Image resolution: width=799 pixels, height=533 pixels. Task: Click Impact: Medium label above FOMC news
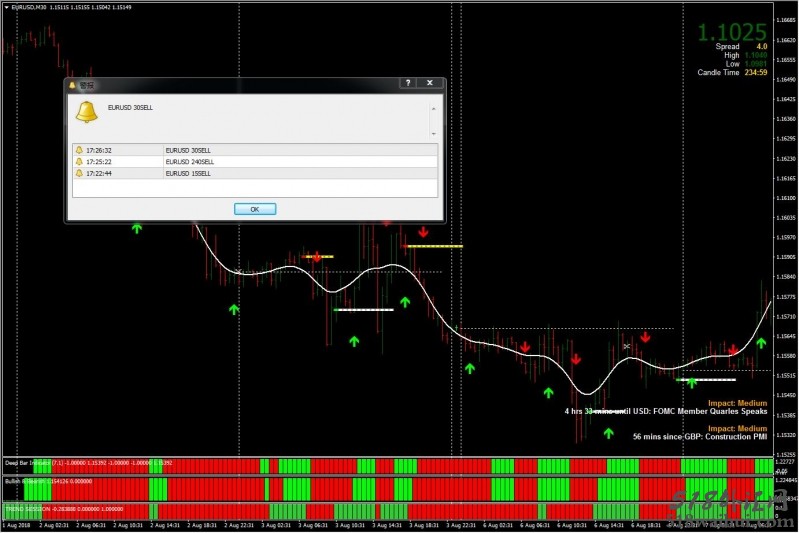(737, 403)
